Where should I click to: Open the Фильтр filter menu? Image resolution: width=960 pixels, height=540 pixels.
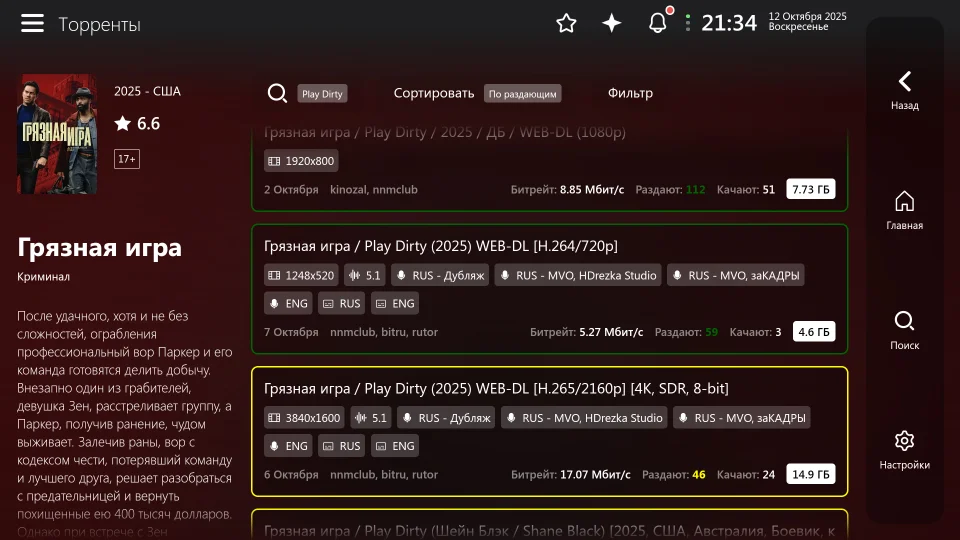(630, 93)
